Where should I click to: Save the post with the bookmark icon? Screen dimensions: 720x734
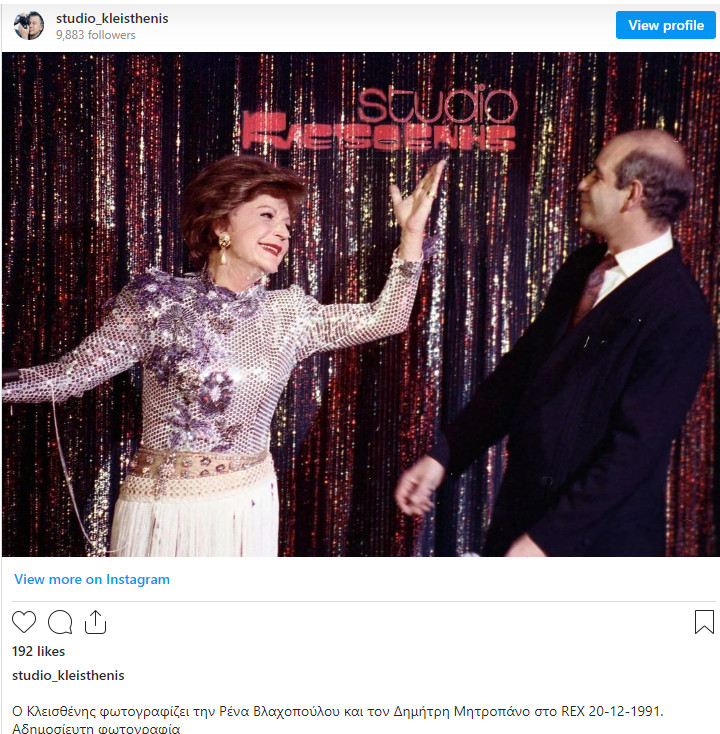point(704,622)
